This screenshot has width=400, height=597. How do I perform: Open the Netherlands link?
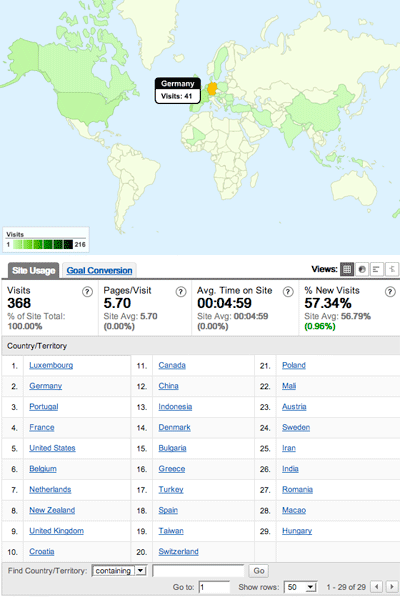[x=50, y=489]
